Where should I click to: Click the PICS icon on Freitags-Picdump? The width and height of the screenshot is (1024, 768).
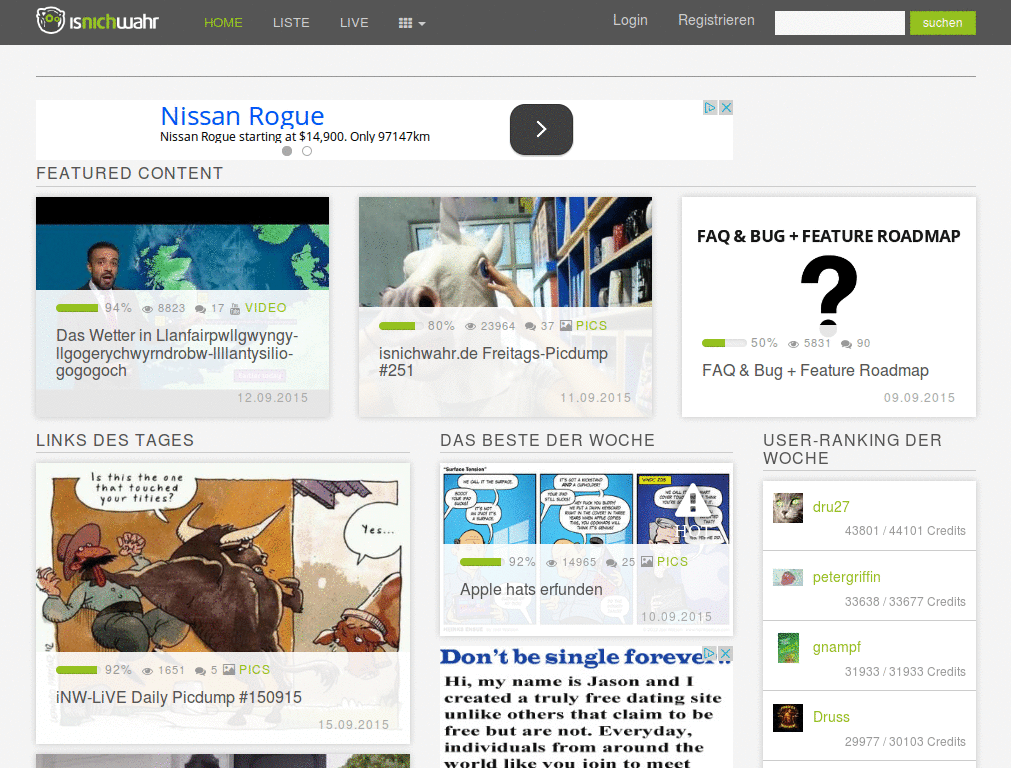[566, 326]
